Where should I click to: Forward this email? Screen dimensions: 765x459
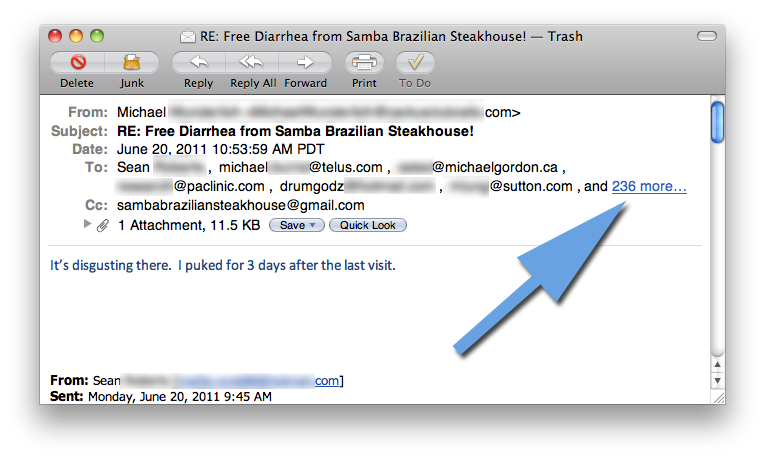tap(305, 62)
